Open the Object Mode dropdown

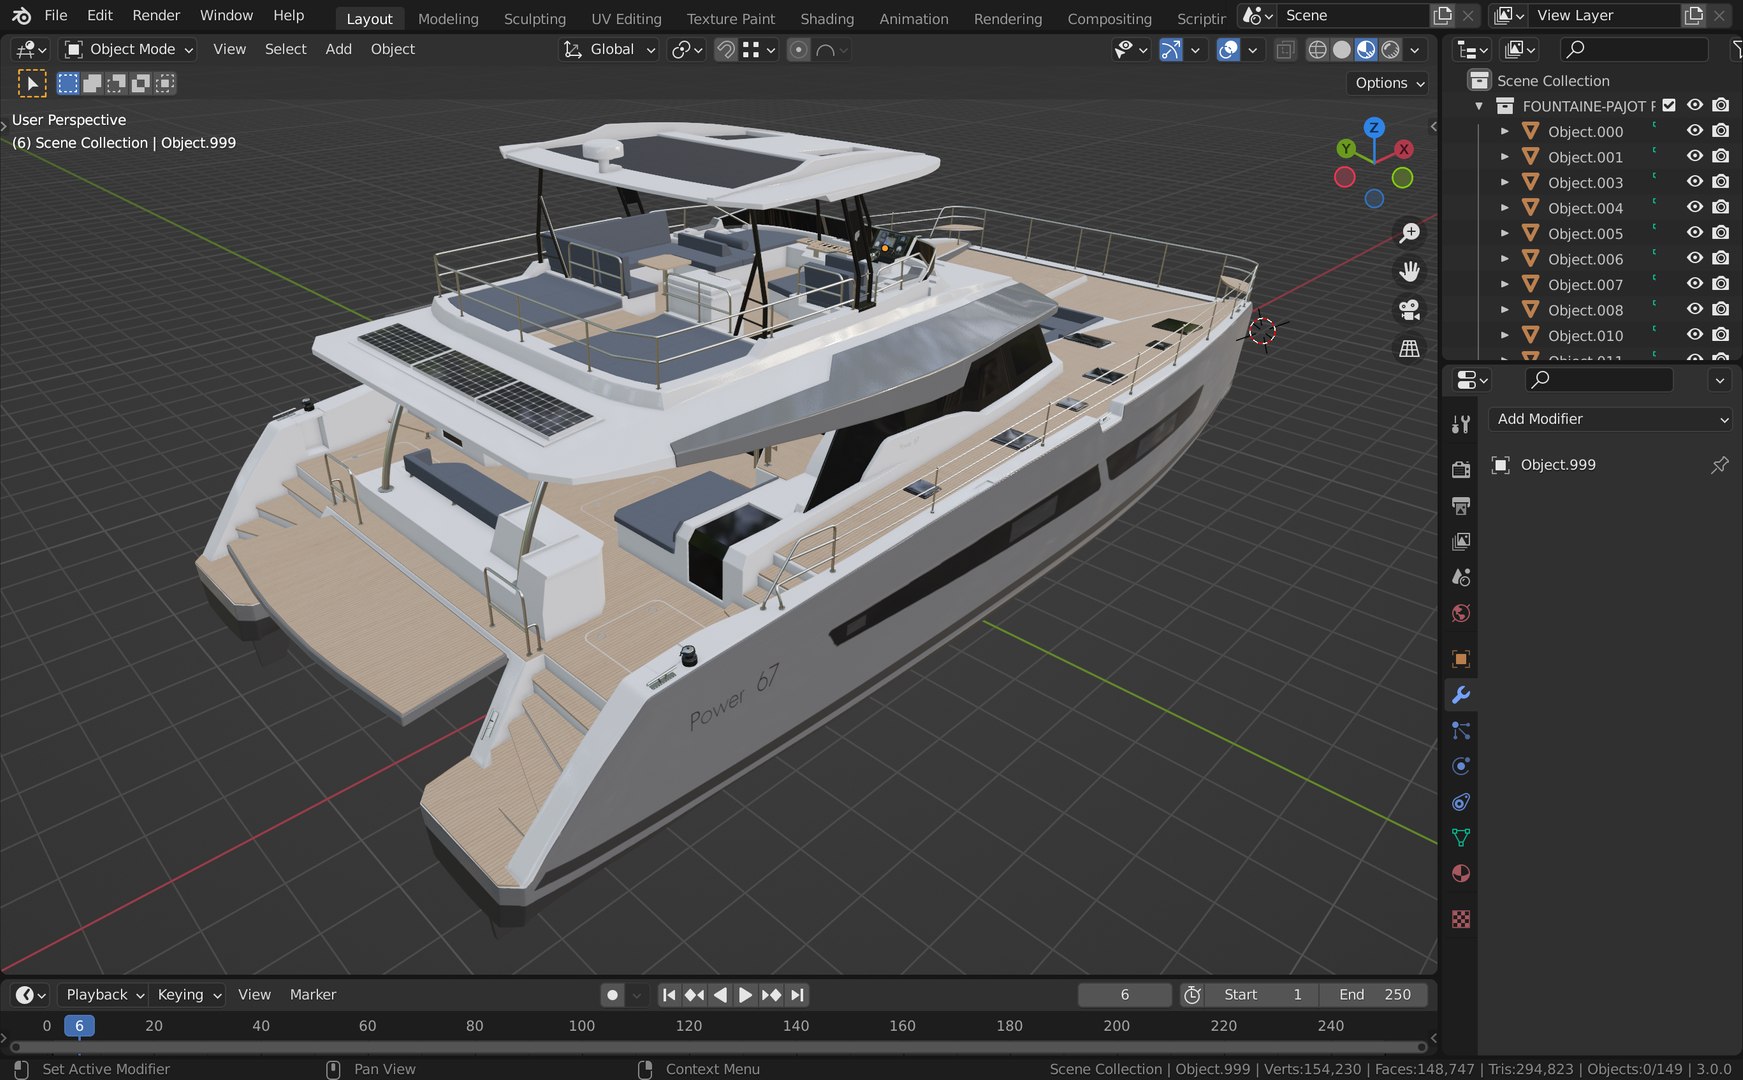[x=129, y=49]
